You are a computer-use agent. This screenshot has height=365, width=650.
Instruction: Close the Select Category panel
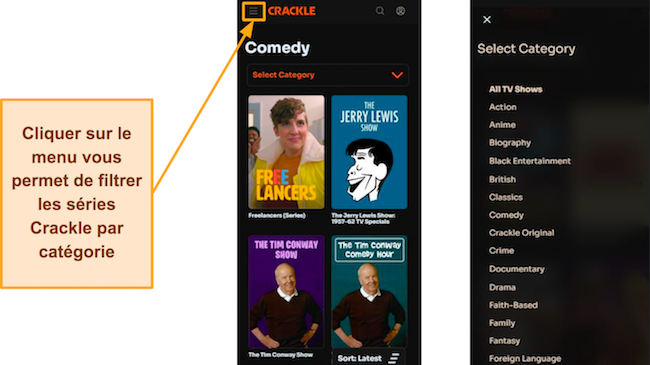coord(487,19)
